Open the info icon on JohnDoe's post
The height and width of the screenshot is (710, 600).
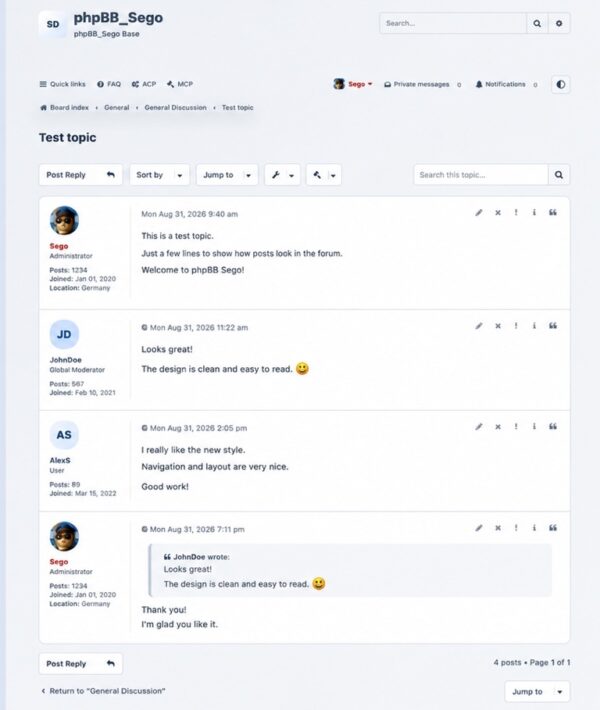pos(534,326)
